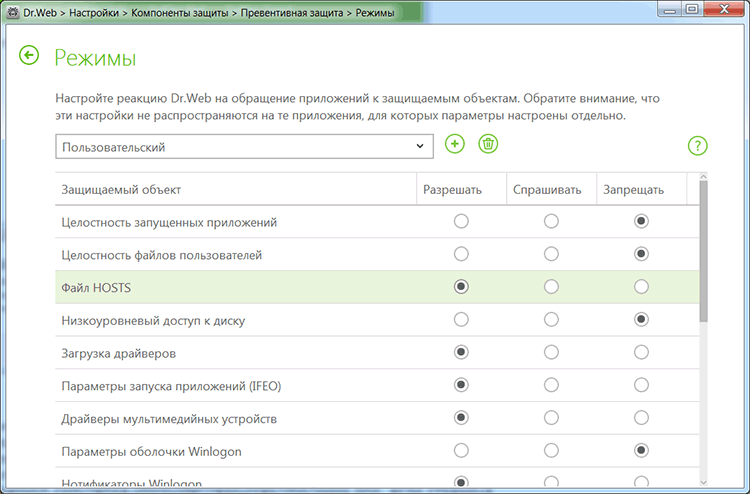
Task: Set Параметры запуска приложений (IFEO) to Спрашивать
Action: point(551,385)
